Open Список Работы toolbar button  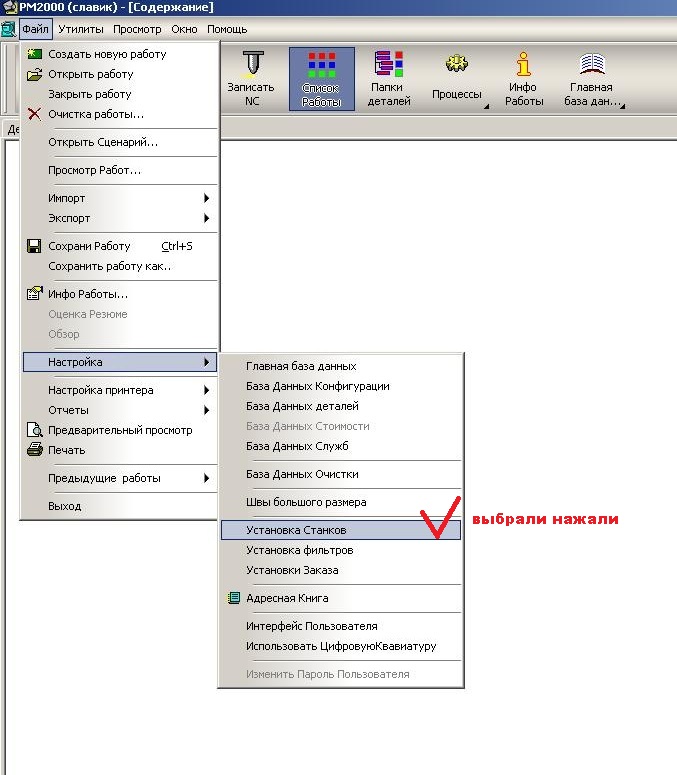coord(322,79)
